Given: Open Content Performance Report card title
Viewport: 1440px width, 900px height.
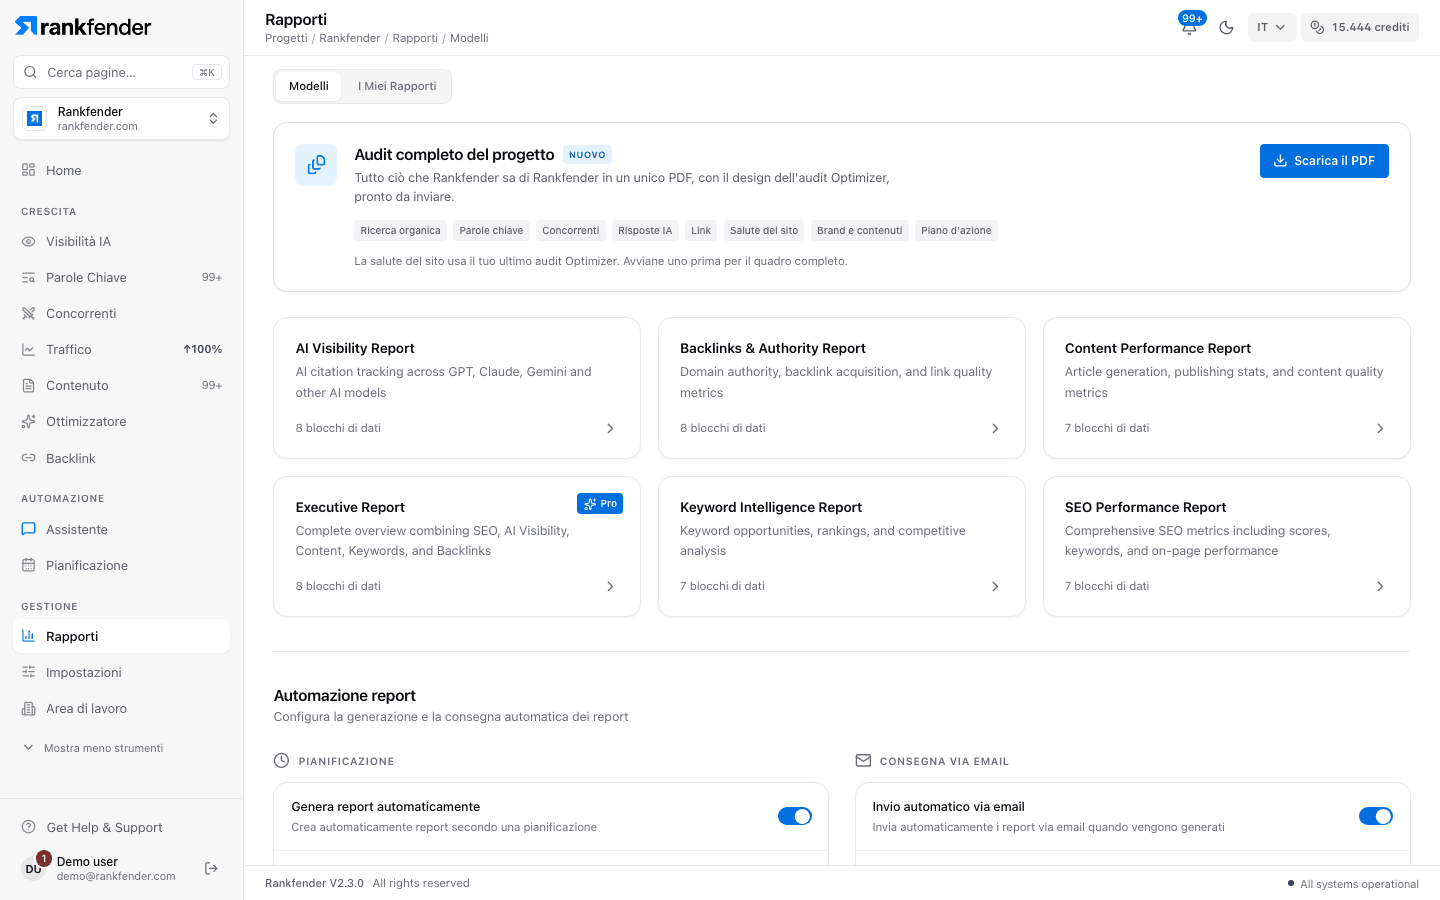Looking at the screenshot, I should pos(1158,348).
